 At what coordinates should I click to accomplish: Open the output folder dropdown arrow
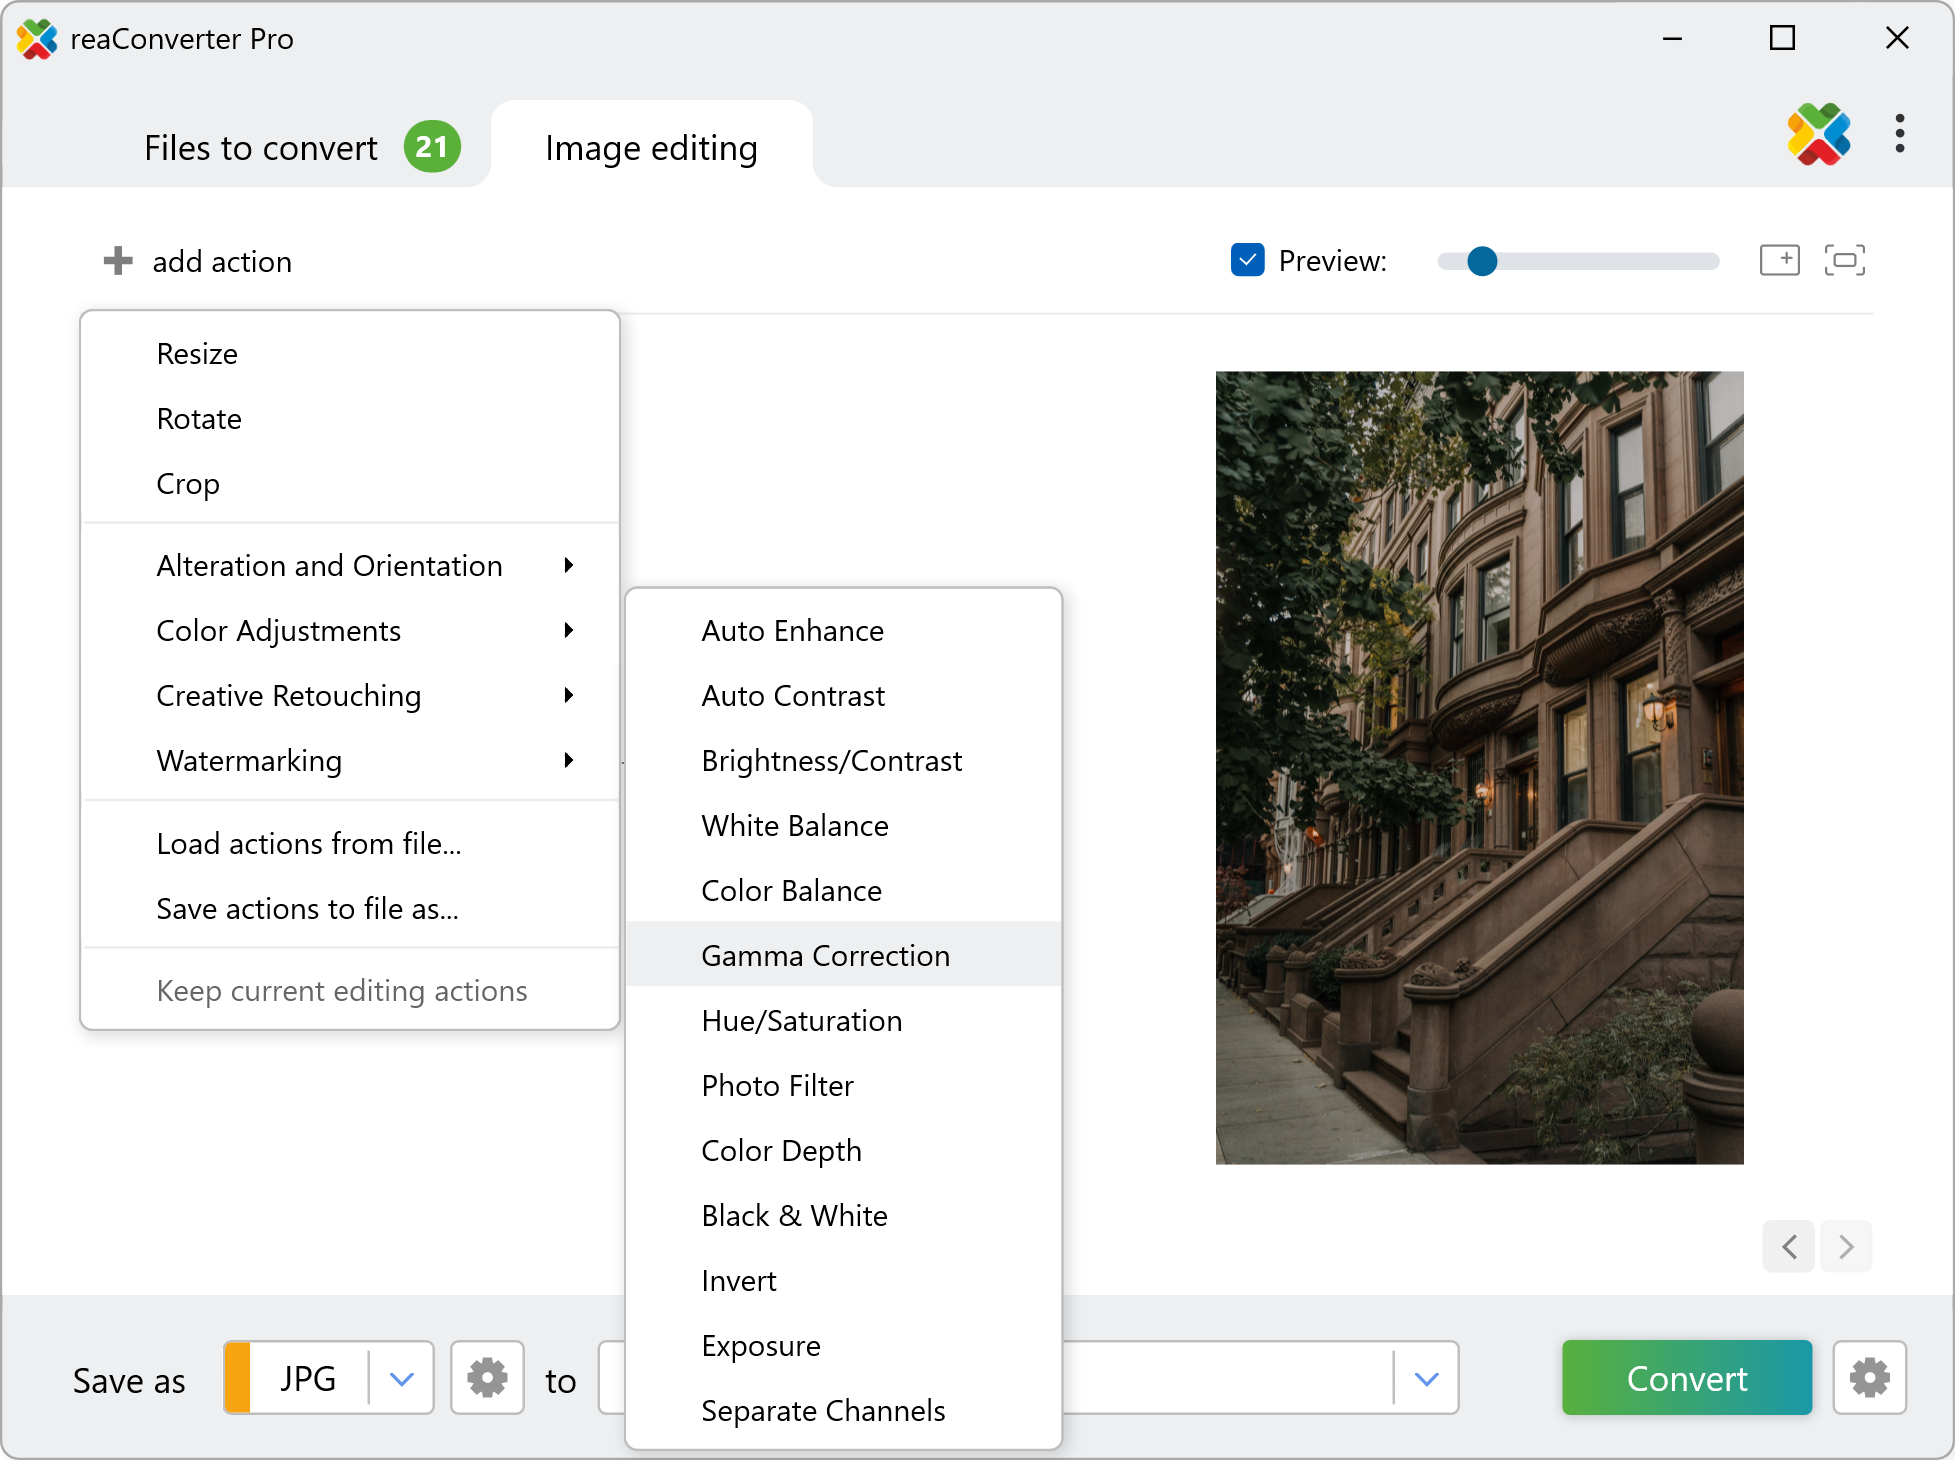(1427, 1379)
